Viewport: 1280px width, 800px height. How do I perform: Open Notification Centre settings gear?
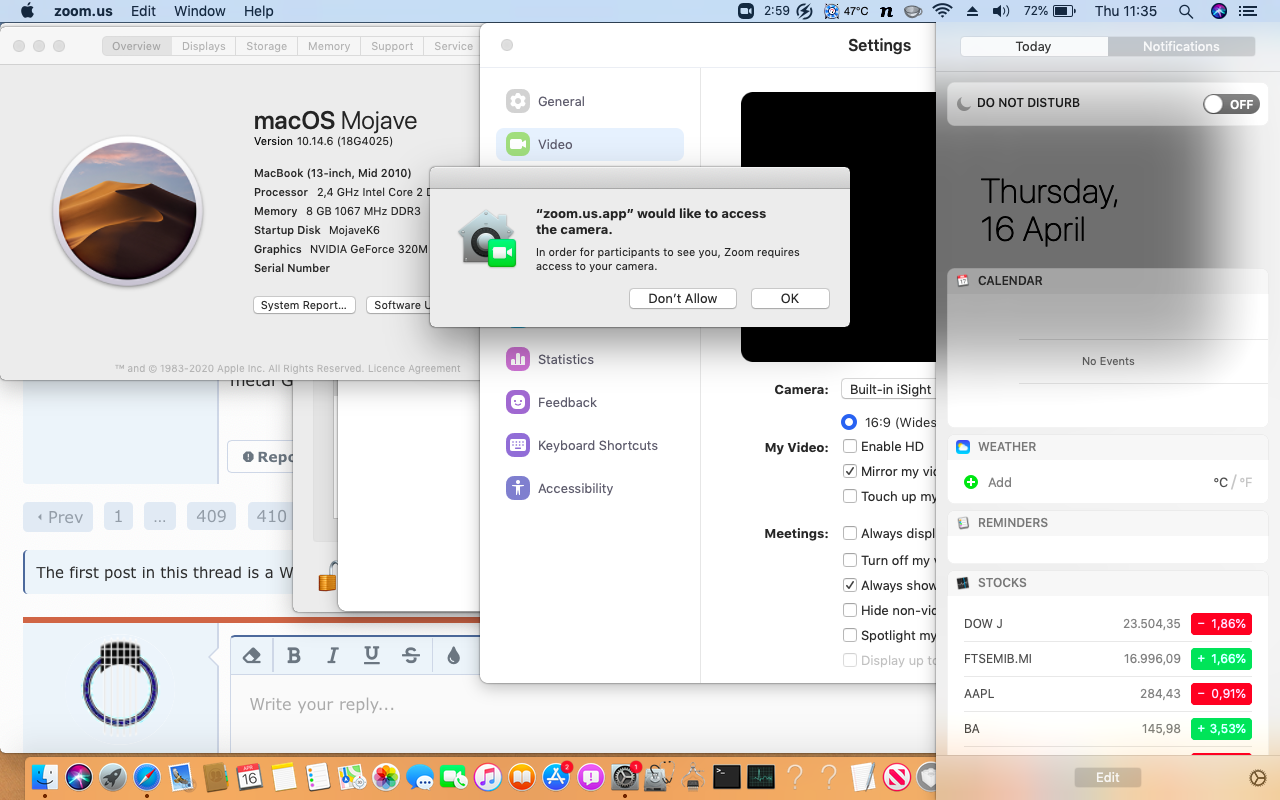1258,778
